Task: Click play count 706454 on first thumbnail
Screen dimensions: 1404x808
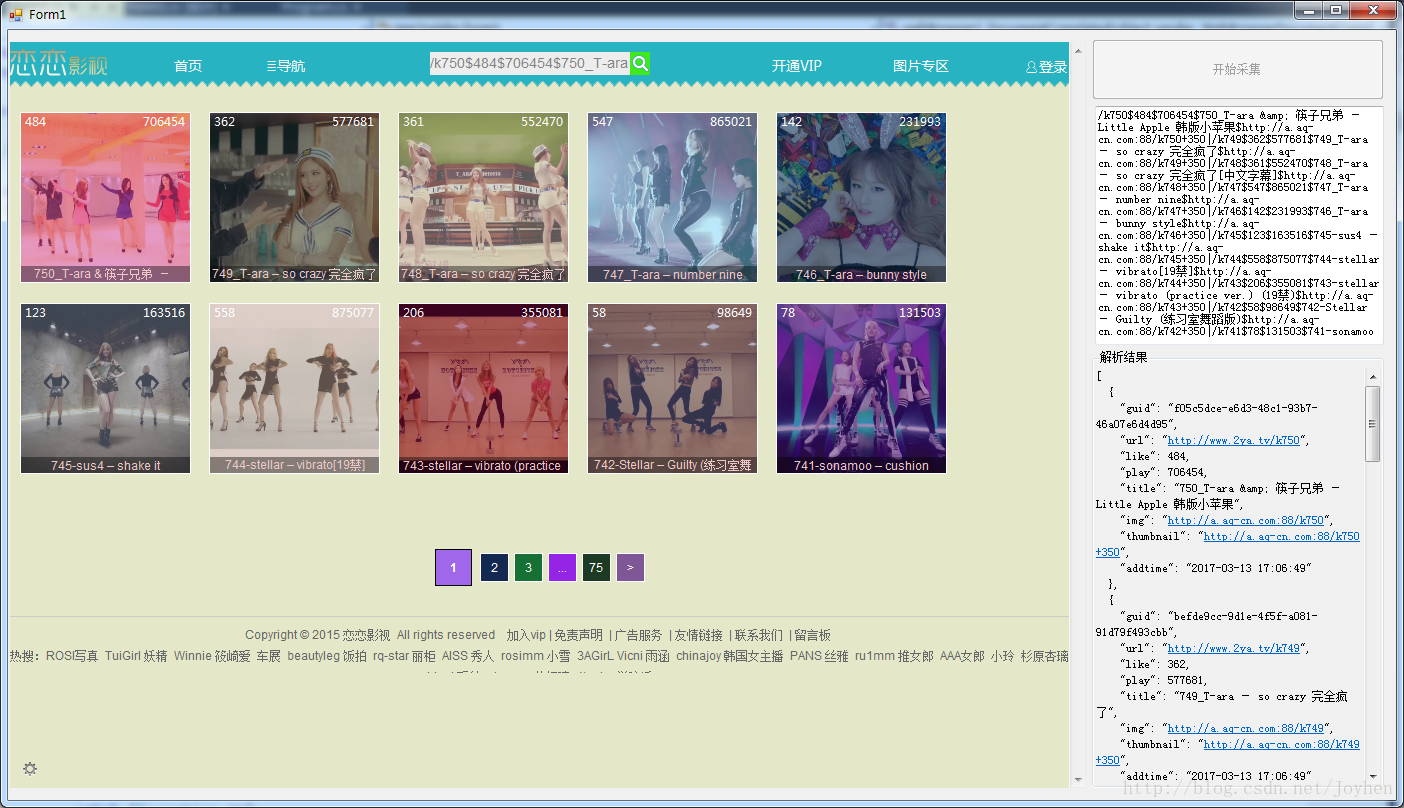Action: [x=164, y=122]
